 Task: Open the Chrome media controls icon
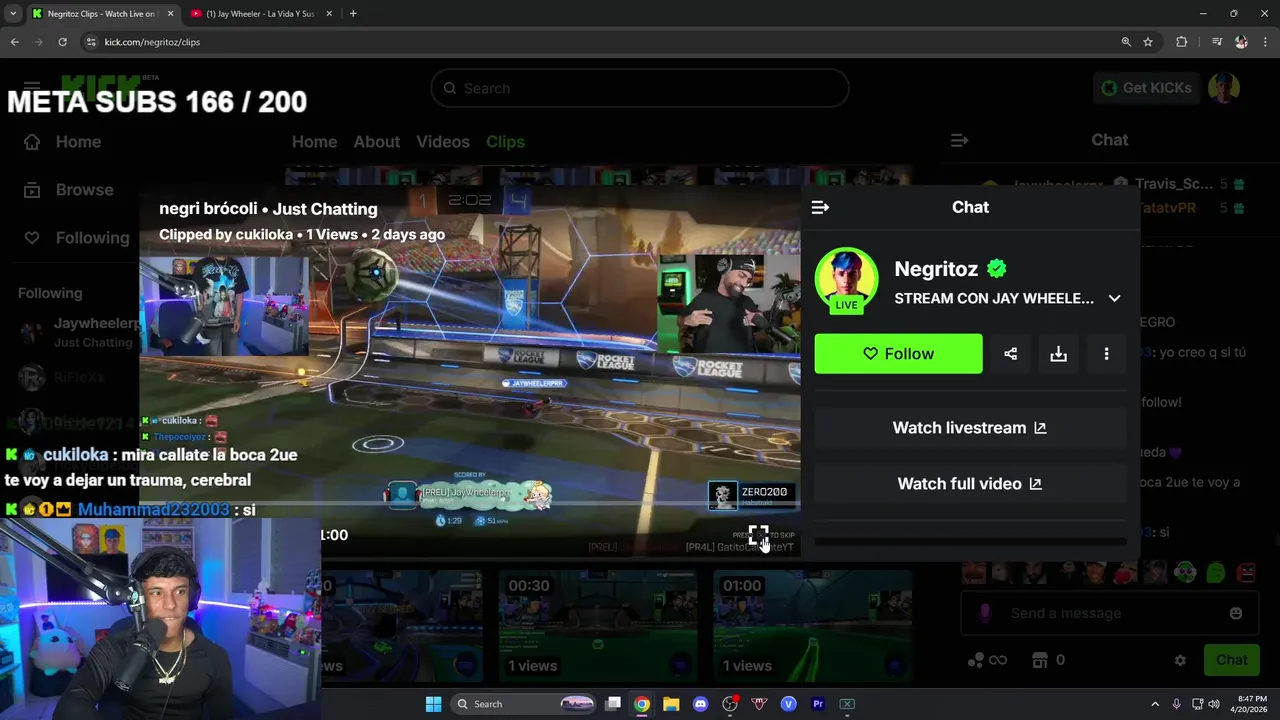point(1216,42)
